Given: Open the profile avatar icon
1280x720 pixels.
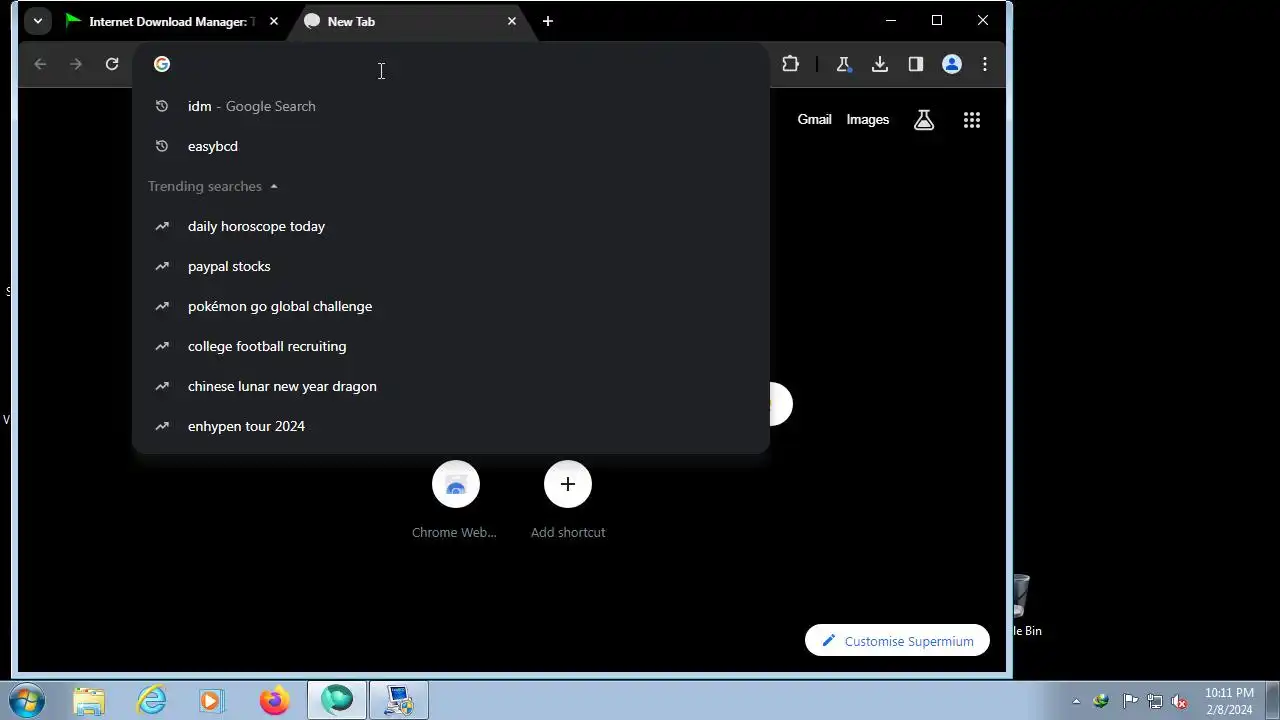Looking at the screenshot, I should (952, 64).
